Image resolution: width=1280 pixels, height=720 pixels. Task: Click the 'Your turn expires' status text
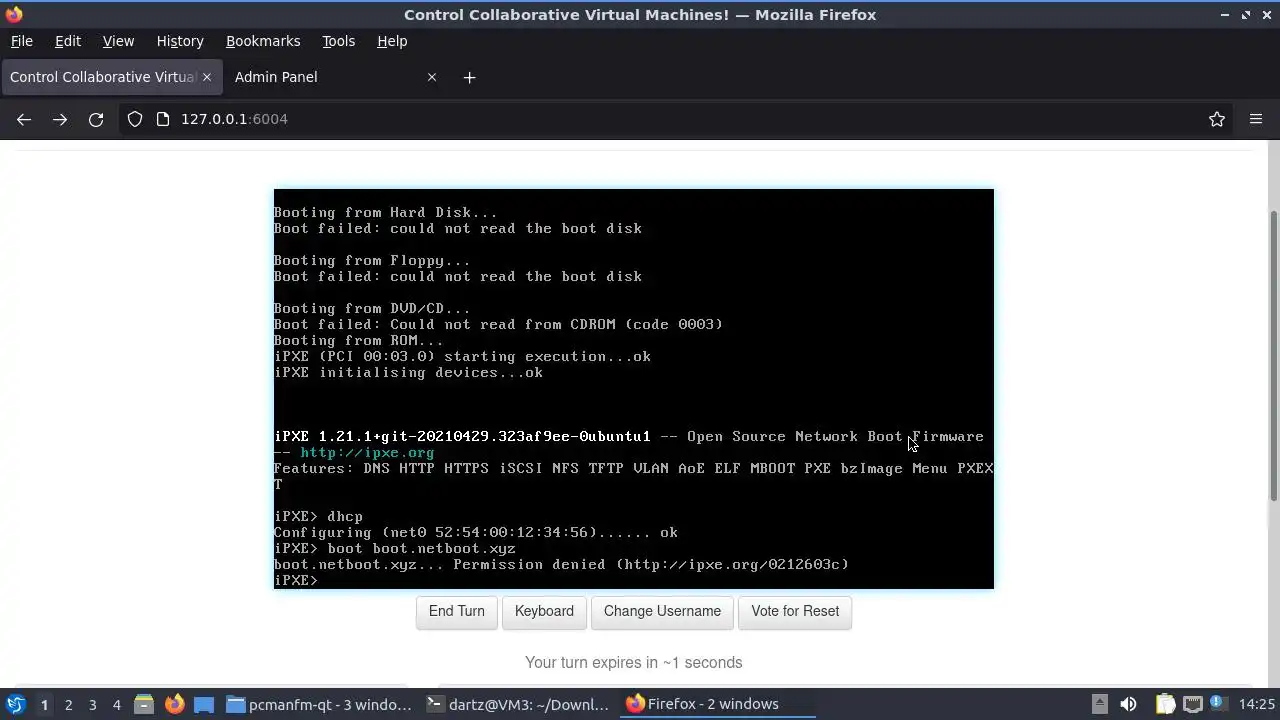(633, 662)
